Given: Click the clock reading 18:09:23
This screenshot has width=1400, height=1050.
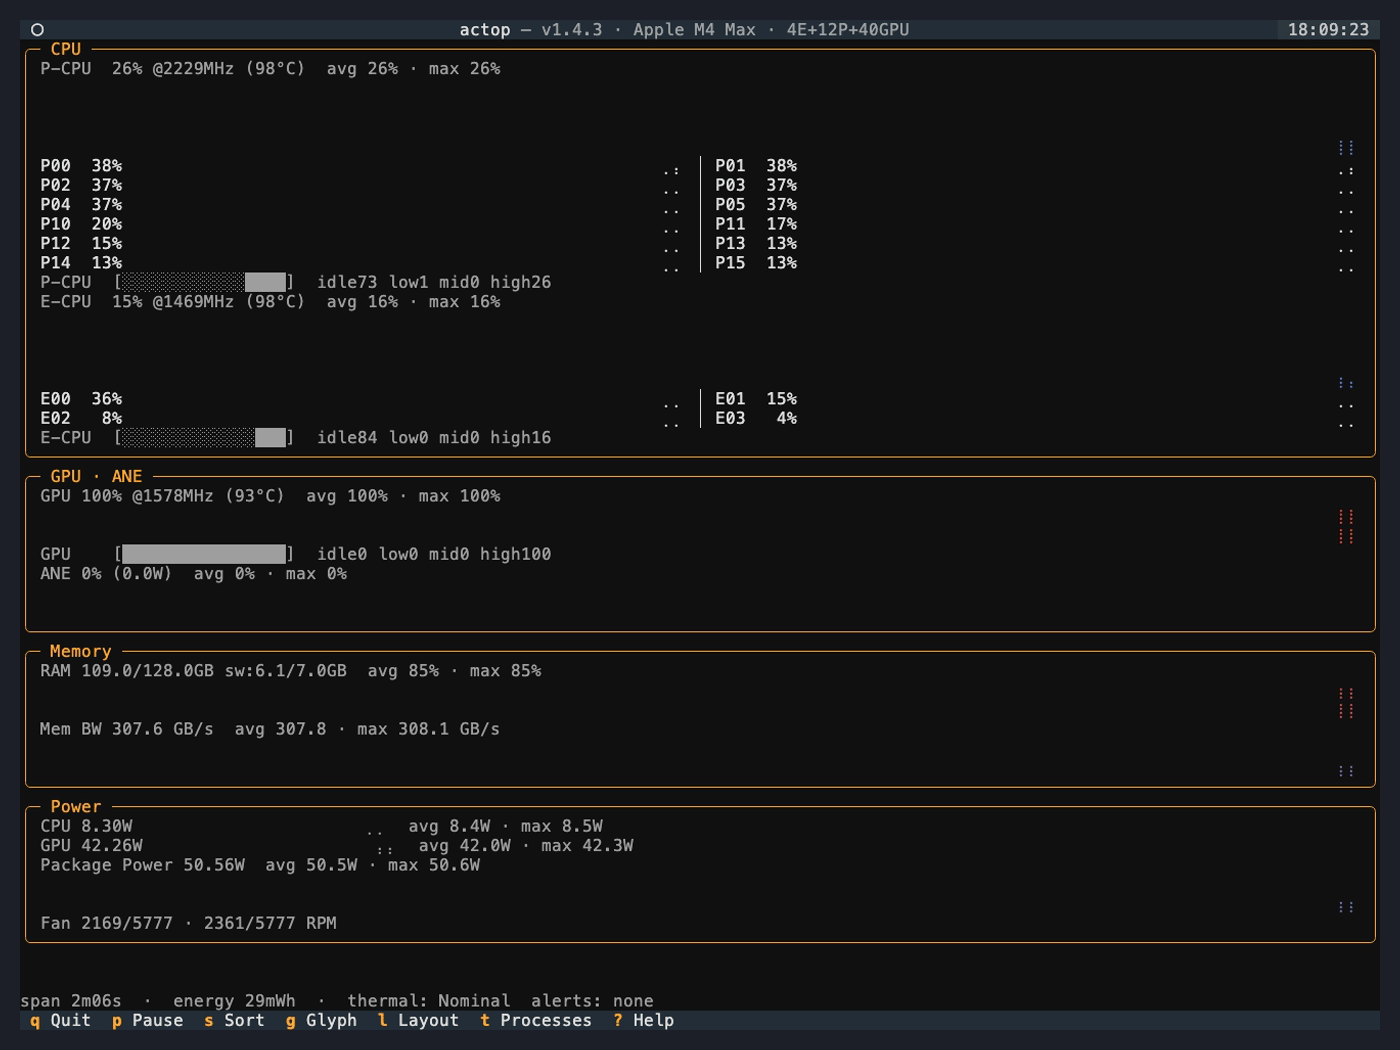Looking at the screenshot, I should click(x=1328, y=30).
